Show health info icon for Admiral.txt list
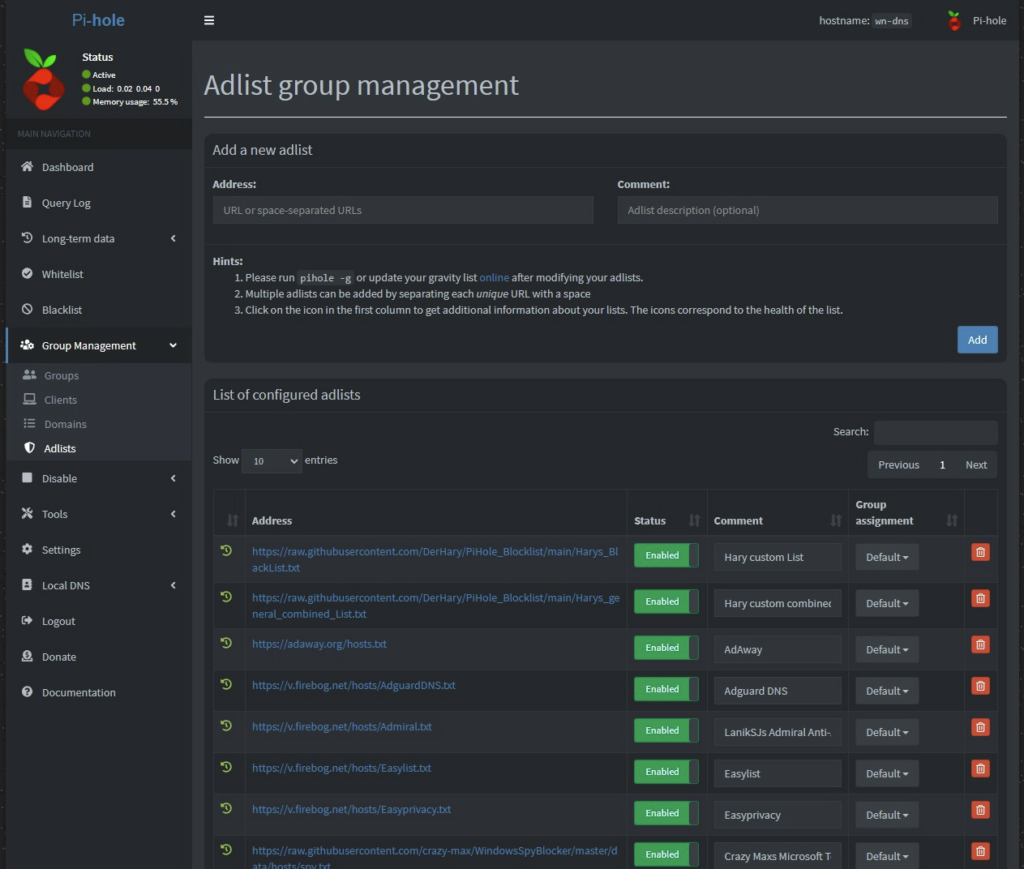1024x869 pixels. coord(226,725)
